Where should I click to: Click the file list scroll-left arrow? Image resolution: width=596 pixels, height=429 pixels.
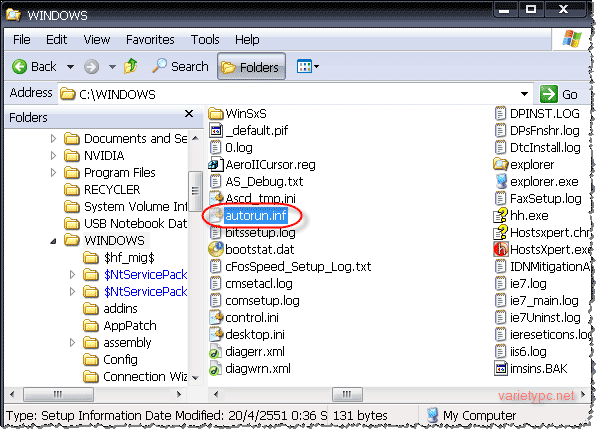(x=216, y=394)
